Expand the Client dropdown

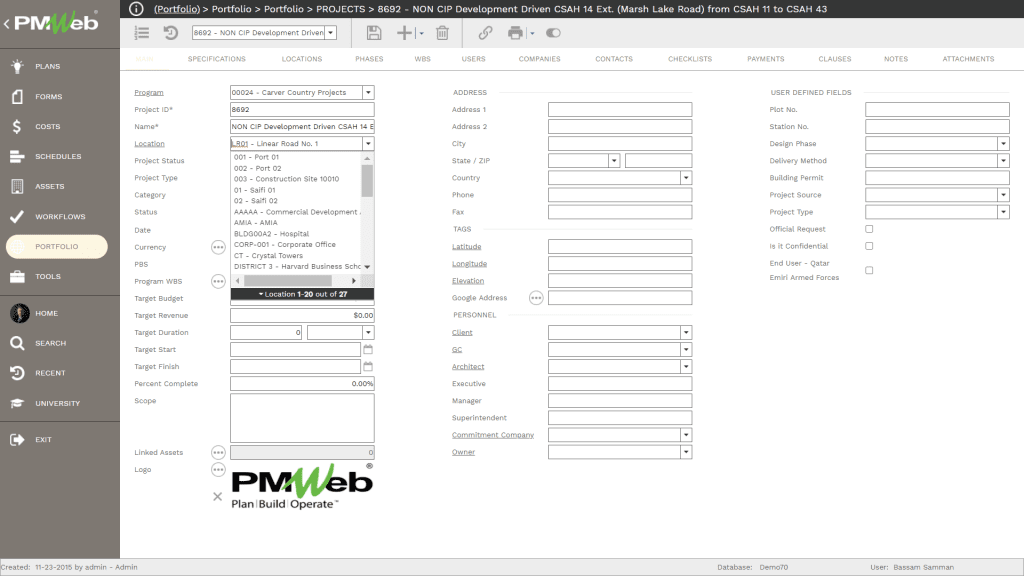[x=686, y=332]
